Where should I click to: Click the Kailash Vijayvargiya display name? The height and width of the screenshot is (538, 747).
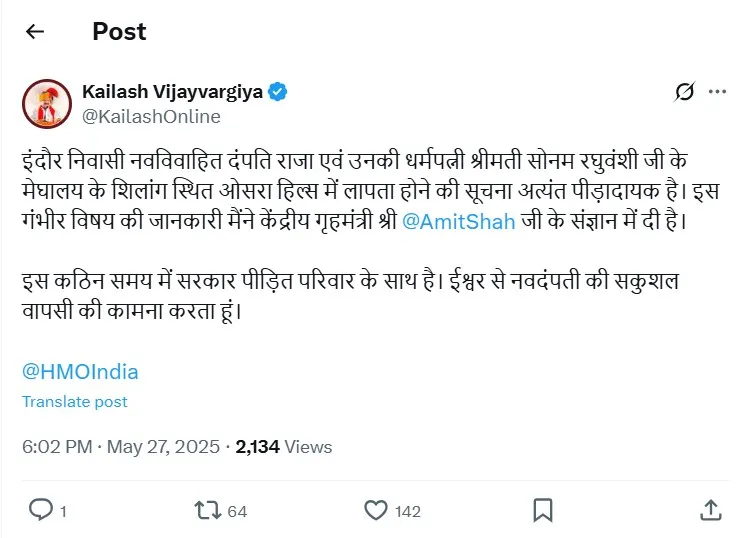point(171,92)
